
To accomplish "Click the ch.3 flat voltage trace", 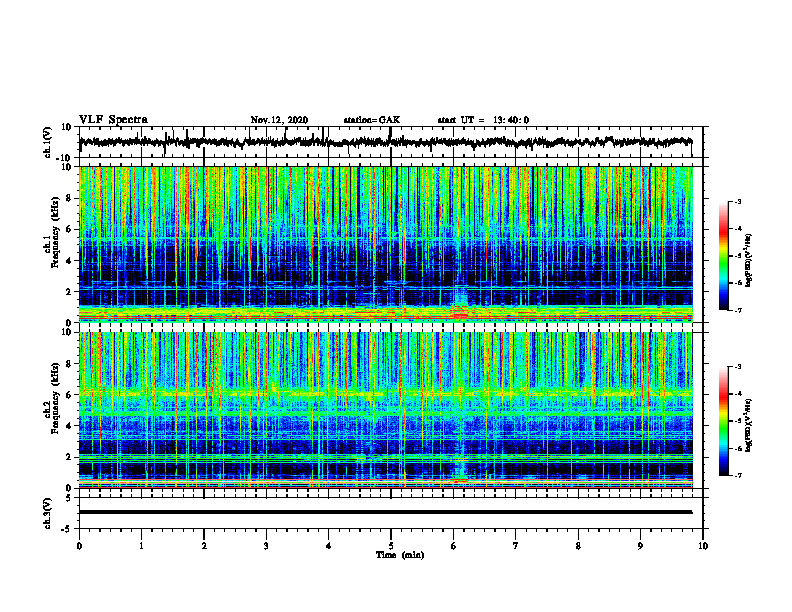I will [x=385, y=512].
